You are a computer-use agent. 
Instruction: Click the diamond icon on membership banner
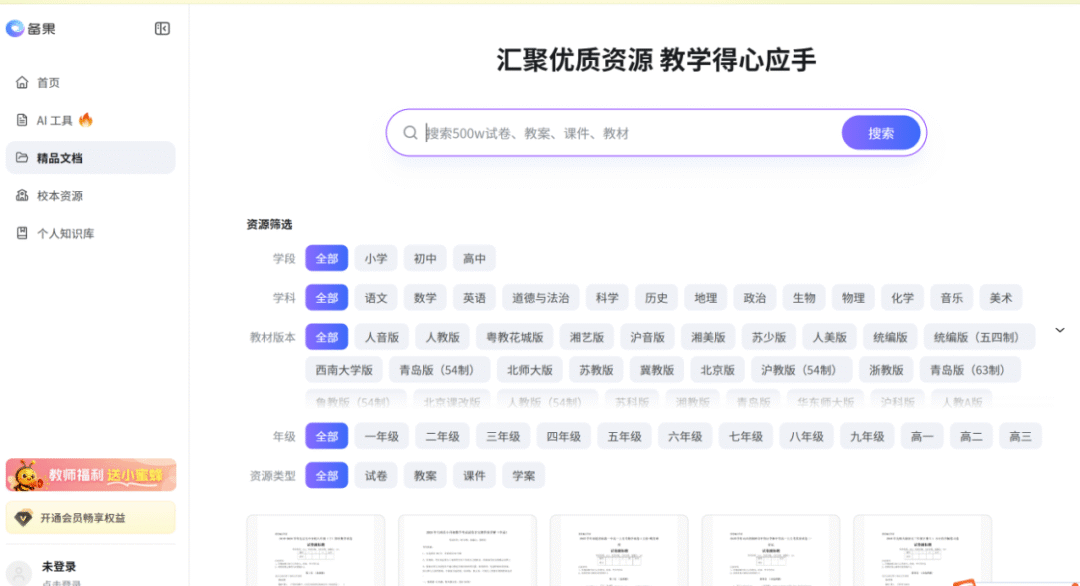23,518
